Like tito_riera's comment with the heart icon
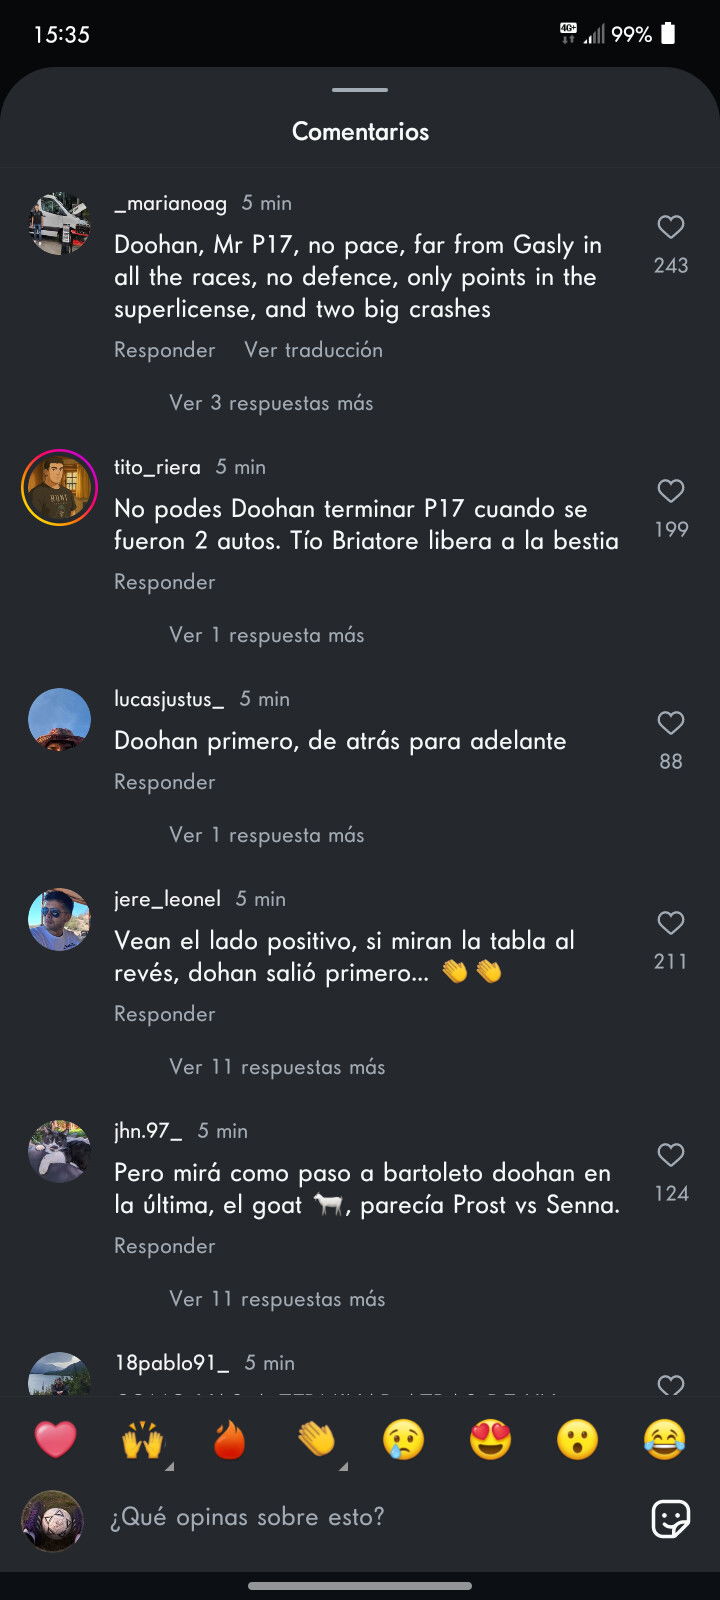The image size is (720, 1600). (x=670, y=491)
